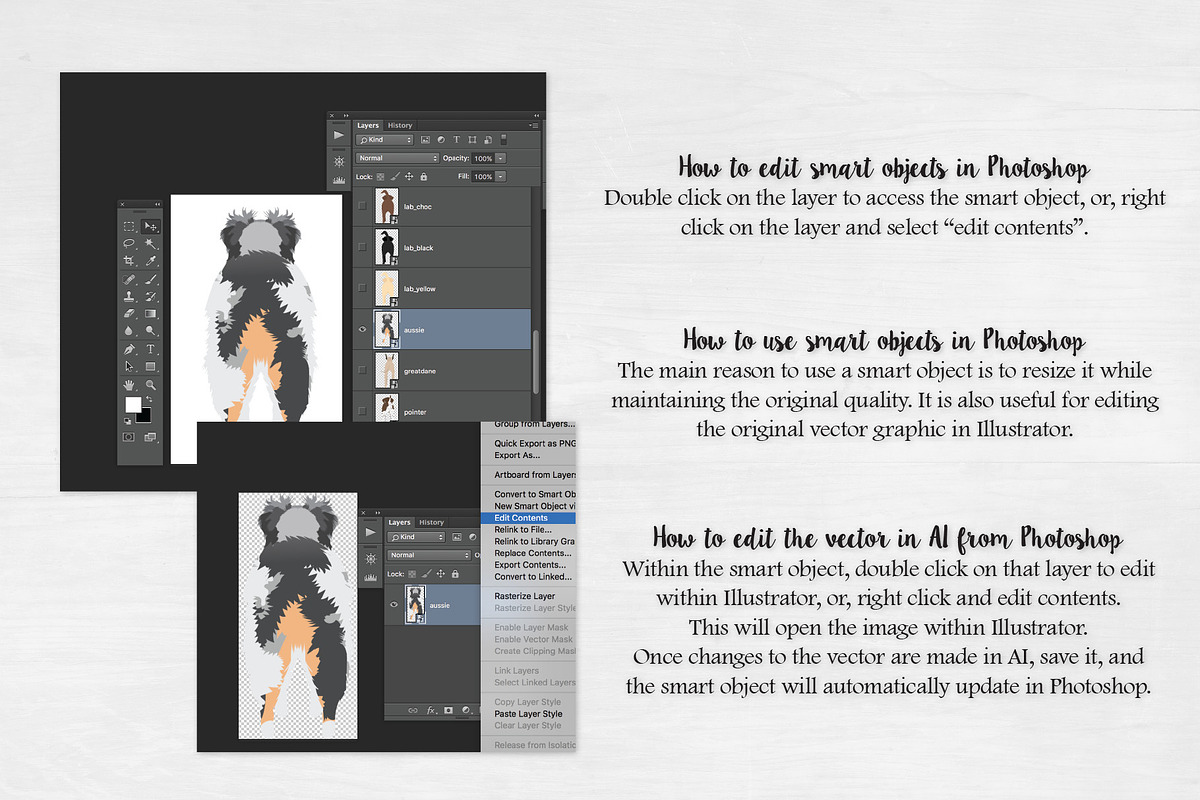Choose Rasterize Layer from context menu

pyautogui.click(x=525, y=596)
